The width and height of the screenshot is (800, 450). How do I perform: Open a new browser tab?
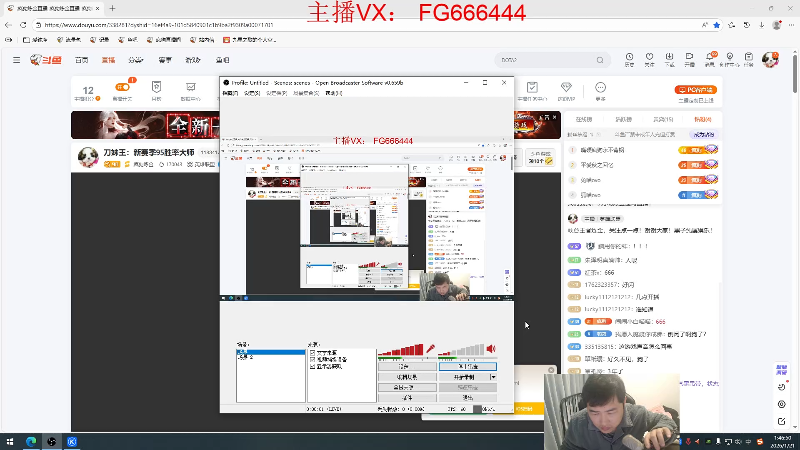pos(112,8)
